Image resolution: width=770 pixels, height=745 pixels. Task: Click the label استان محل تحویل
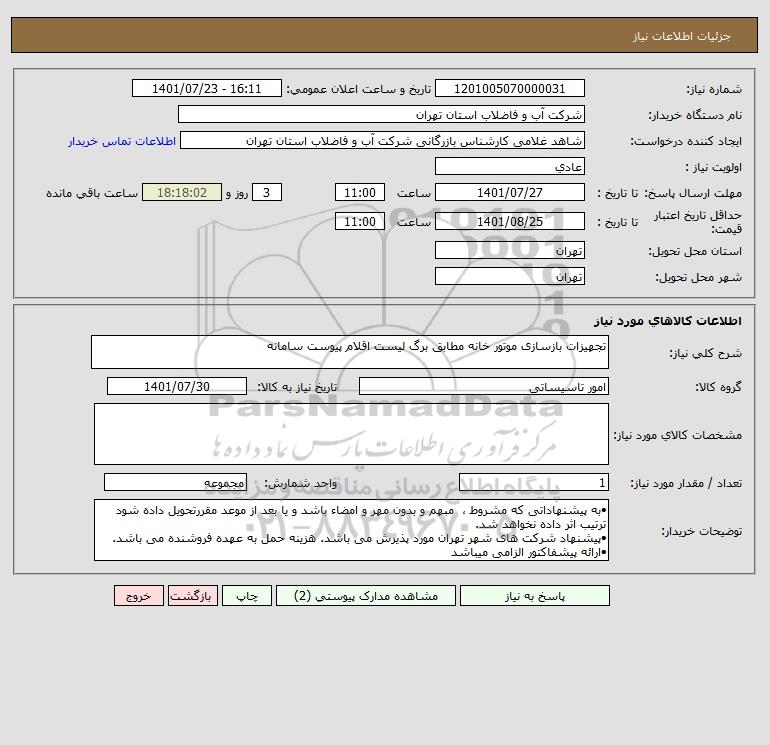[x=695, y=251]
